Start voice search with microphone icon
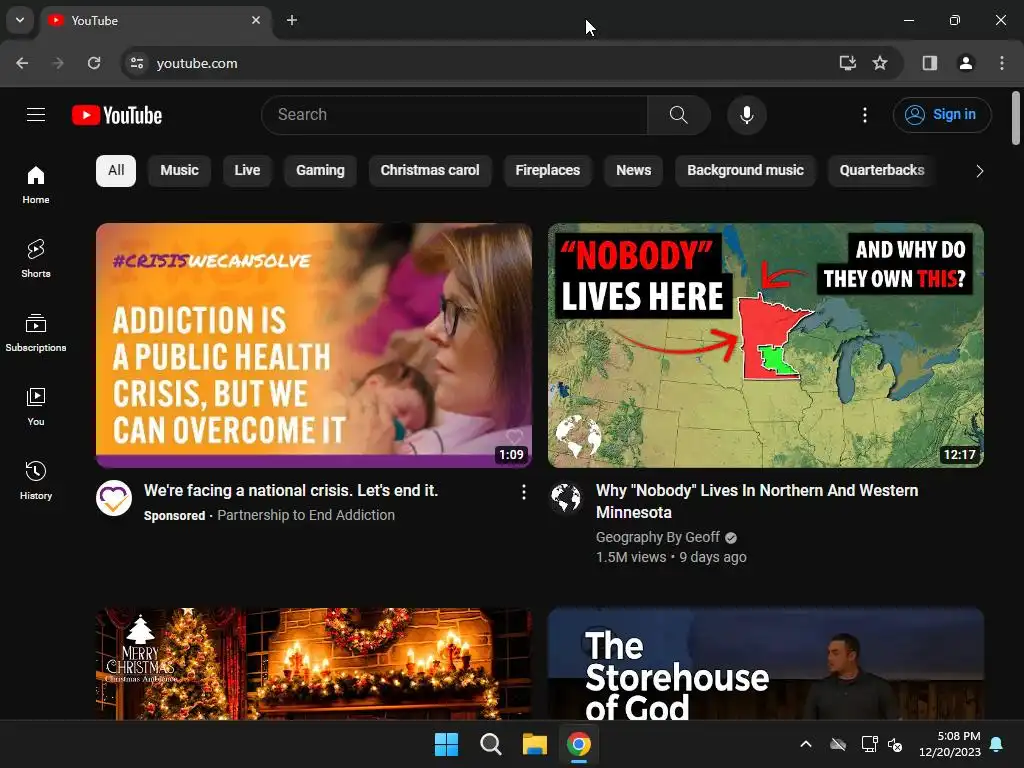 pyautogui.click(x=746, y=115)
